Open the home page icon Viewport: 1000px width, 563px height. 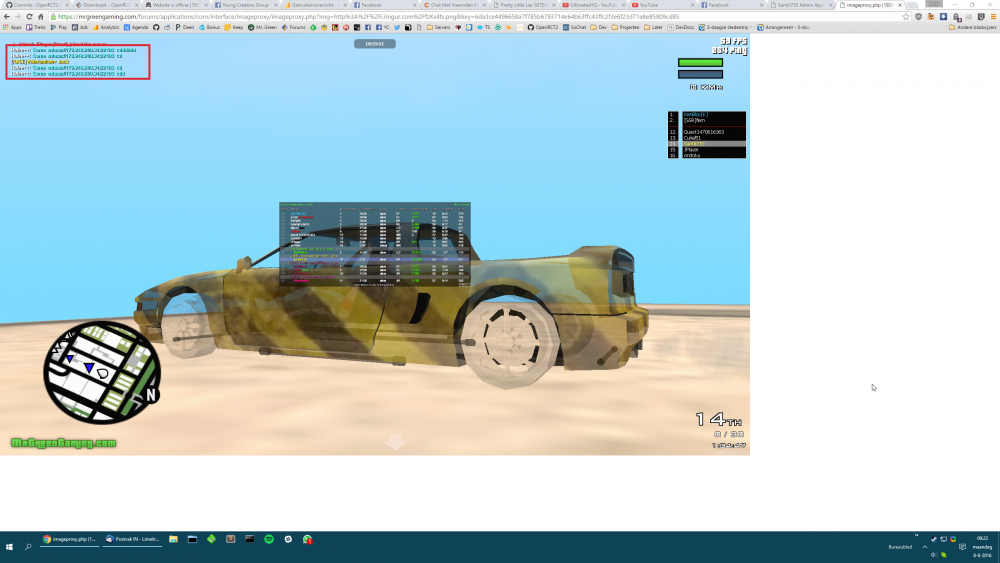coord(41,17)
